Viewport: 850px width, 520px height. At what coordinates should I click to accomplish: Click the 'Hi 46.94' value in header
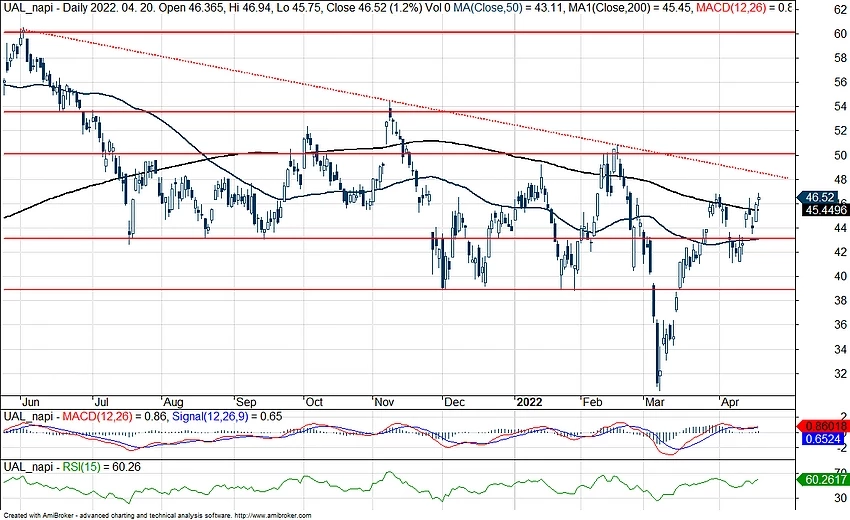[x=250, y=8]
